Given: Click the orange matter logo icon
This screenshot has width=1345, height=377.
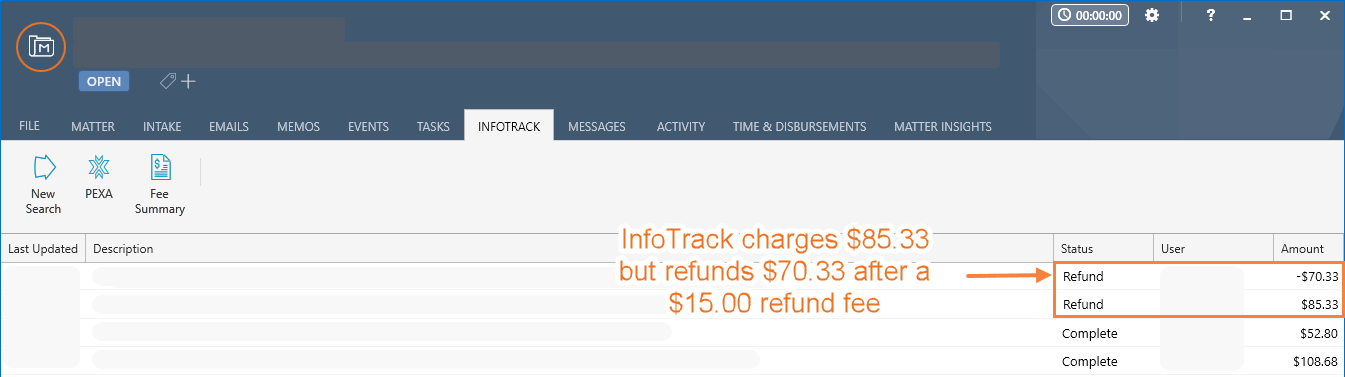Looking at the screenshot, I should pyautogui.click(x=41, y=45).
